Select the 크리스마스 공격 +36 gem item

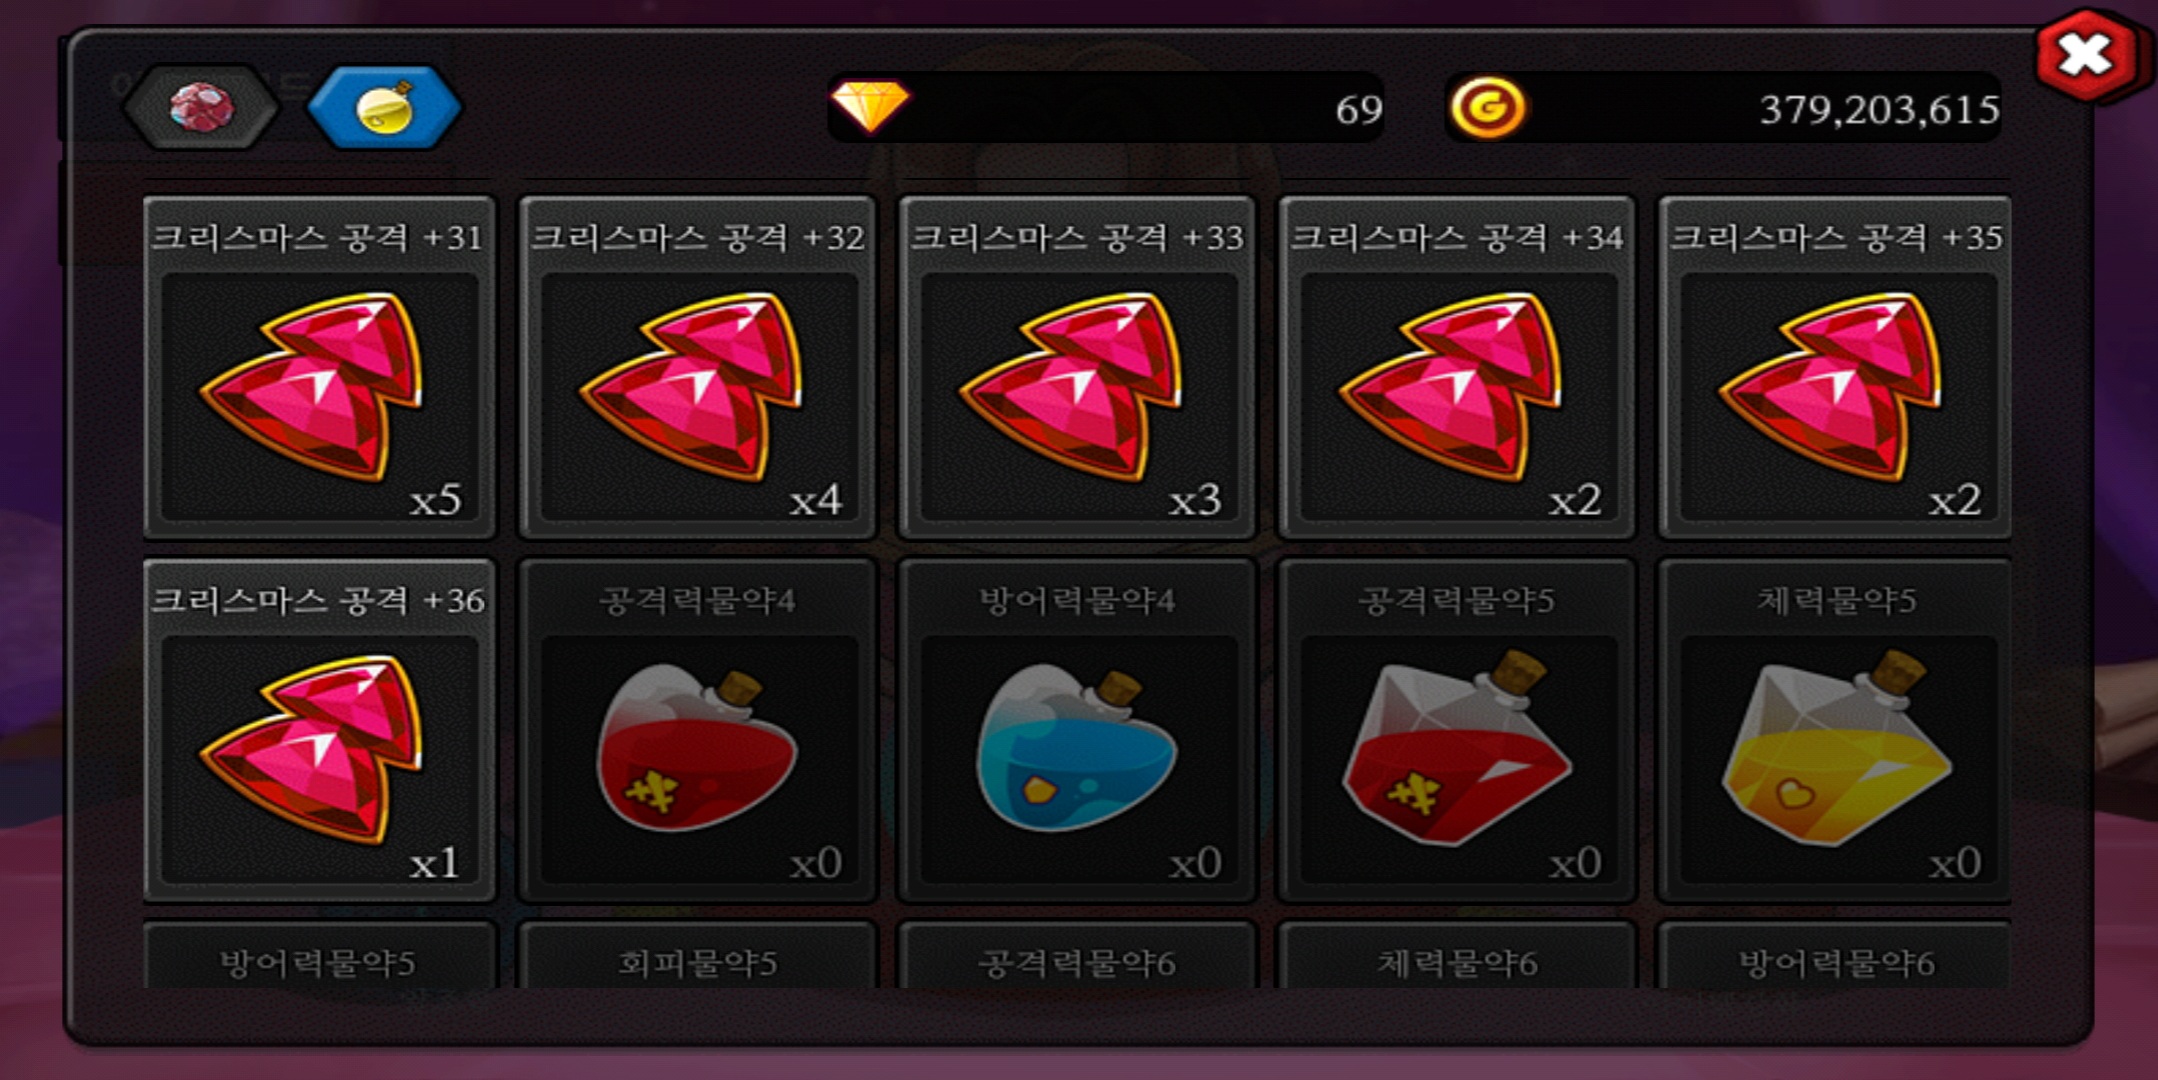(x=319, y=731)
